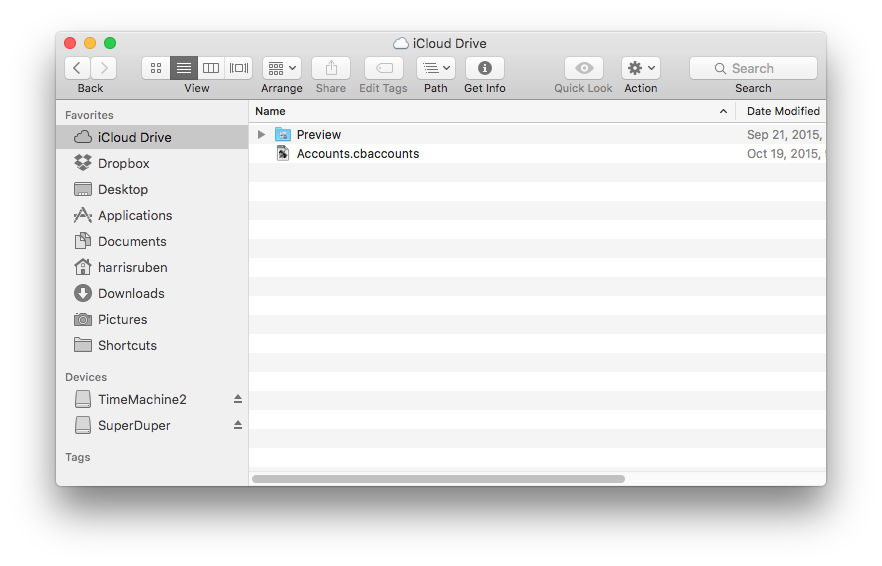Open Applications in the sidebar

(152, 215)
